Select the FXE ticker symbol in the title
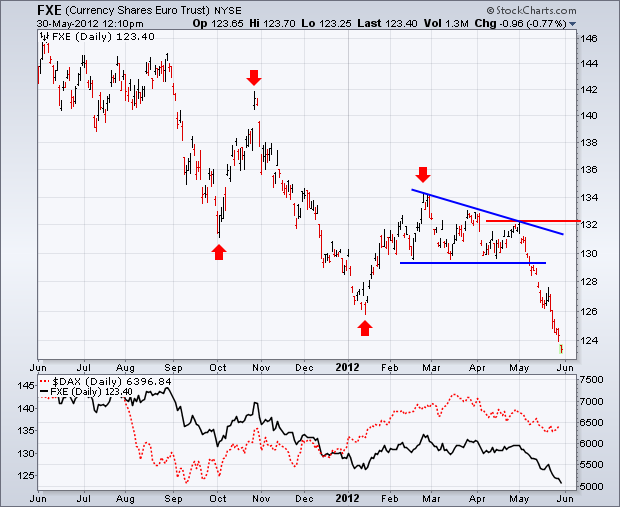The image size is (620, 507). (x=49, y=10)
